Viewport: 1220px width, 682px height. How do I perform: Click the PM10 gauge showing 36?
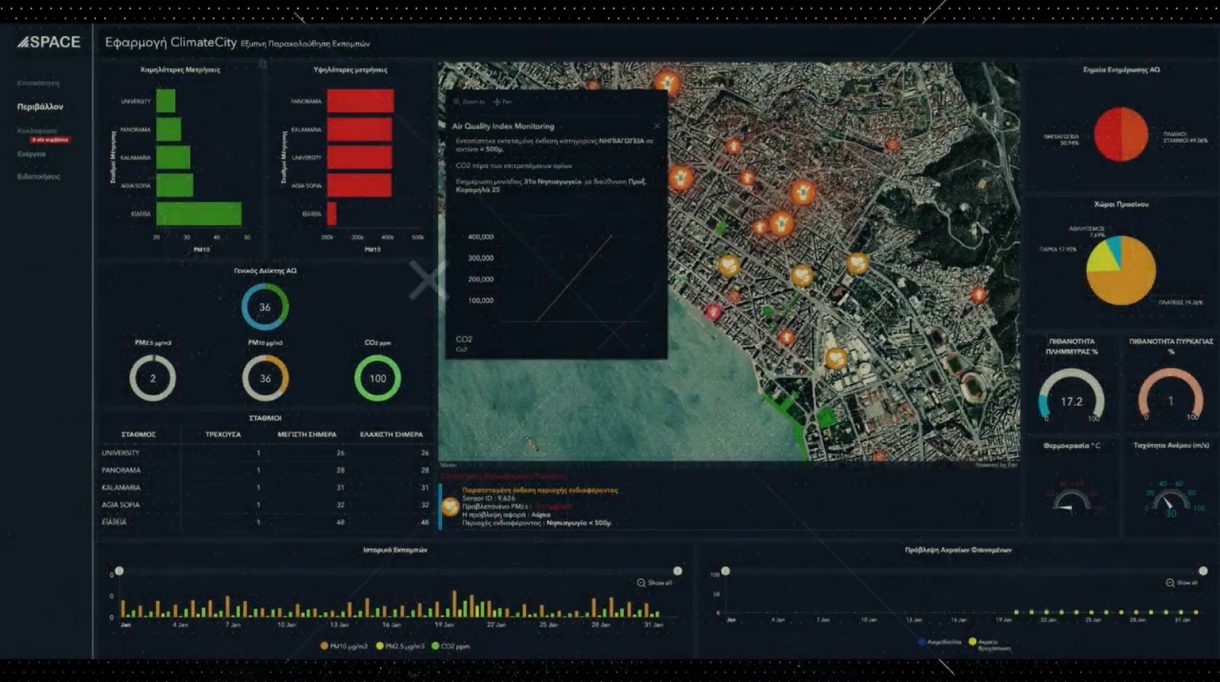tap(265, 379)
